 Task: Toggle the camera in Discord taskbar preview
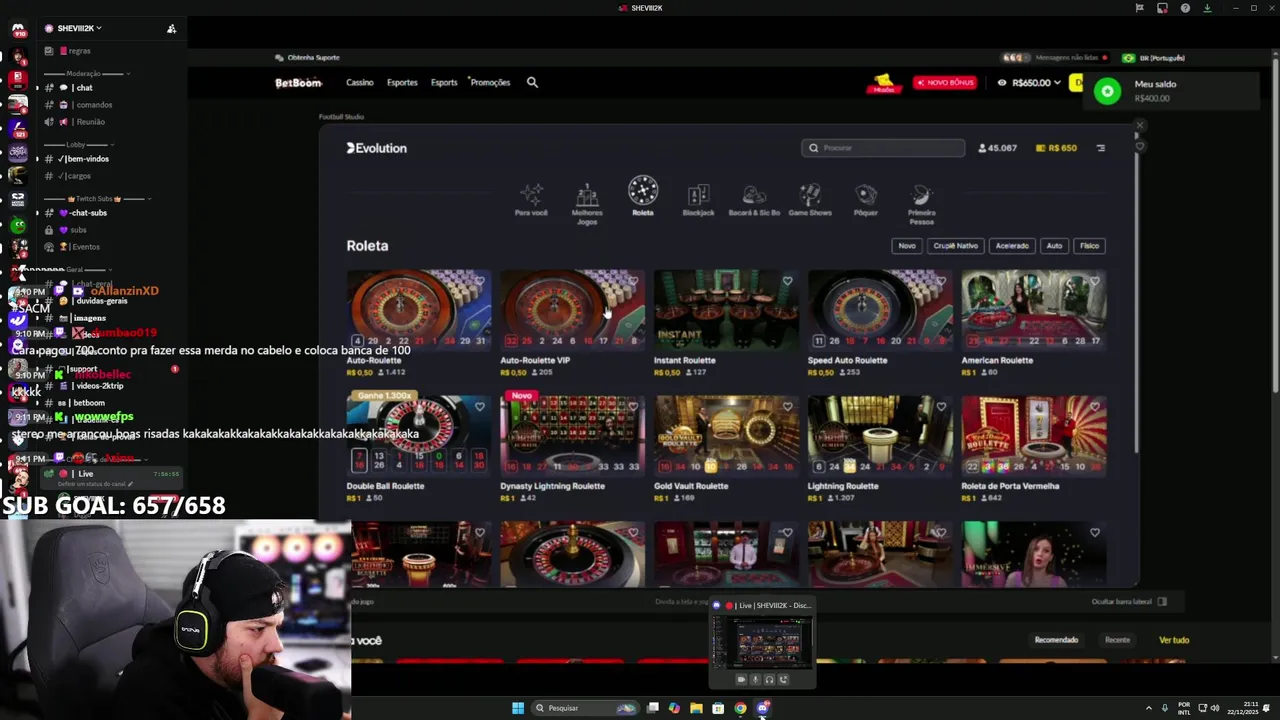point(741,680)
